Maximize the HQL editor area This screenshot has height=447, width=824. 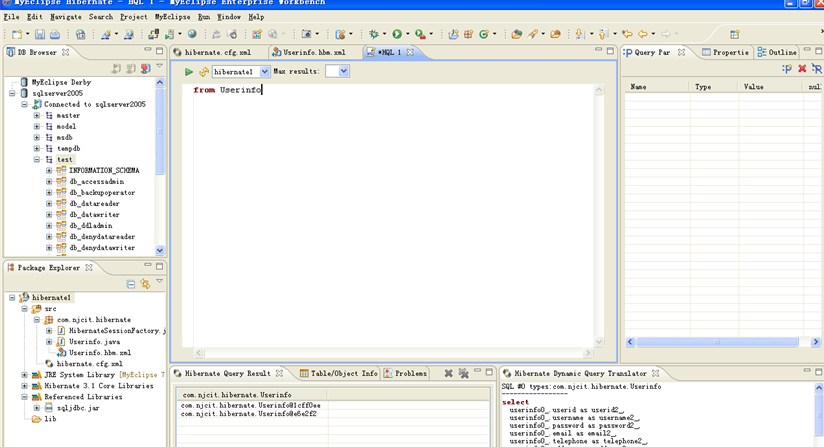coord(610,50)
